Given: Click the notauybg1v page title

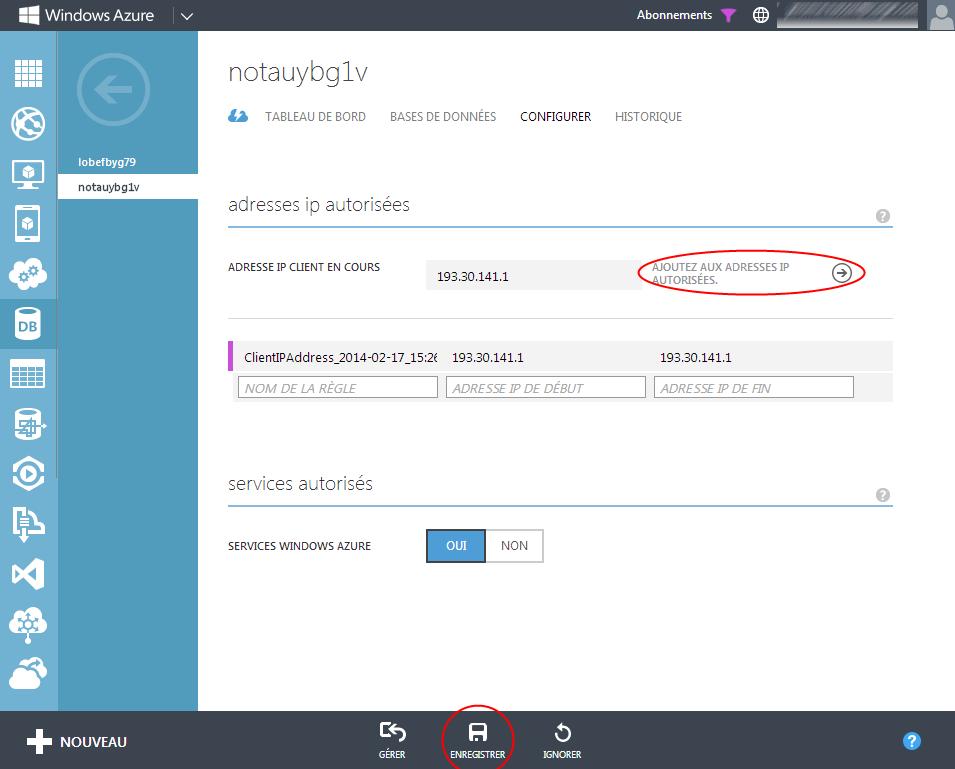Looking at the screenshot, I should tap(298, 73).
